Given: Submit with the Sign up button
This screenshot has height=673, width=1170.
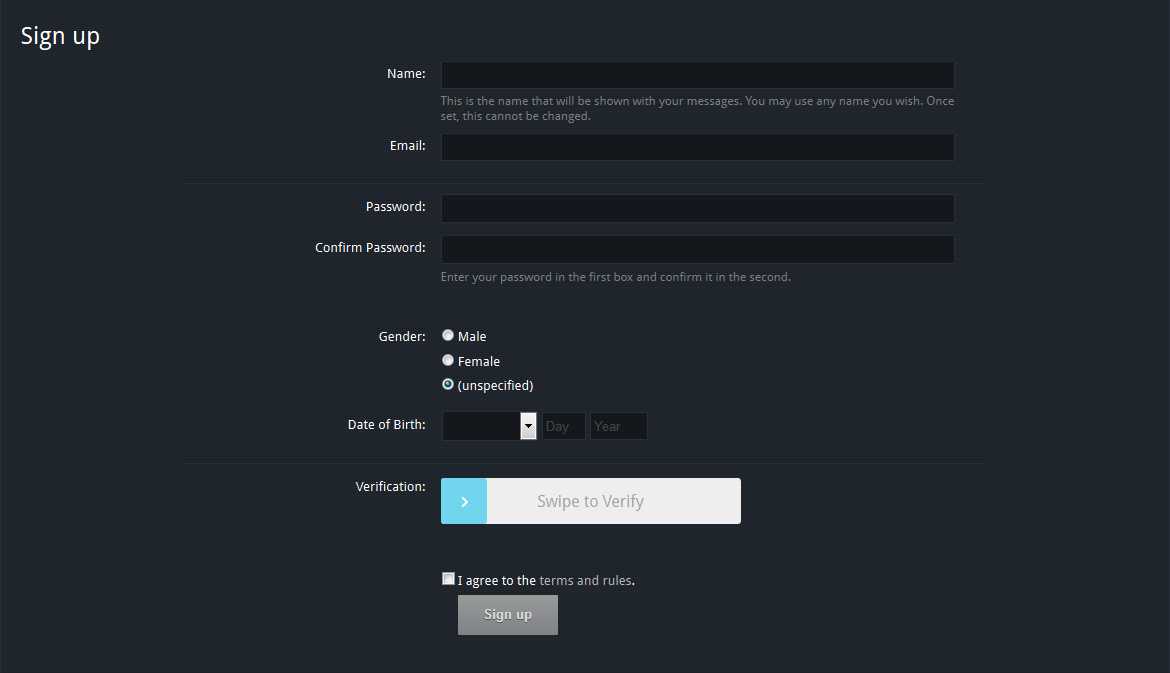Looking at the screenshot, I should tap(507, 615).
